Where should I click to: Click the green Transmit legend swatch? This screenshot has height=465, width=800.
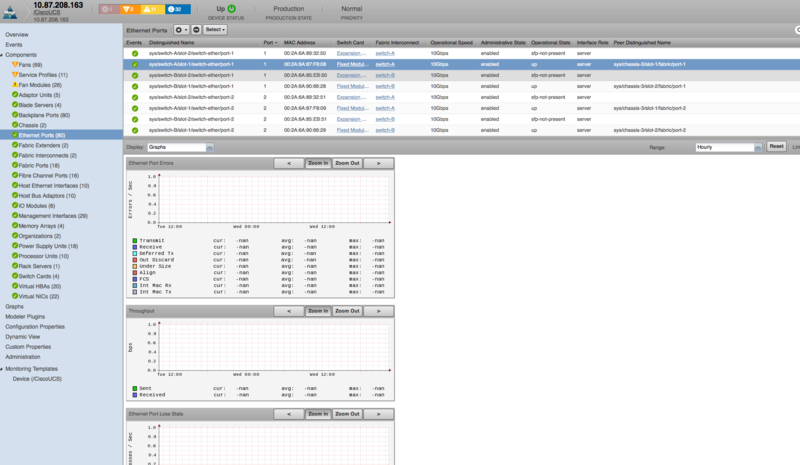135,240
